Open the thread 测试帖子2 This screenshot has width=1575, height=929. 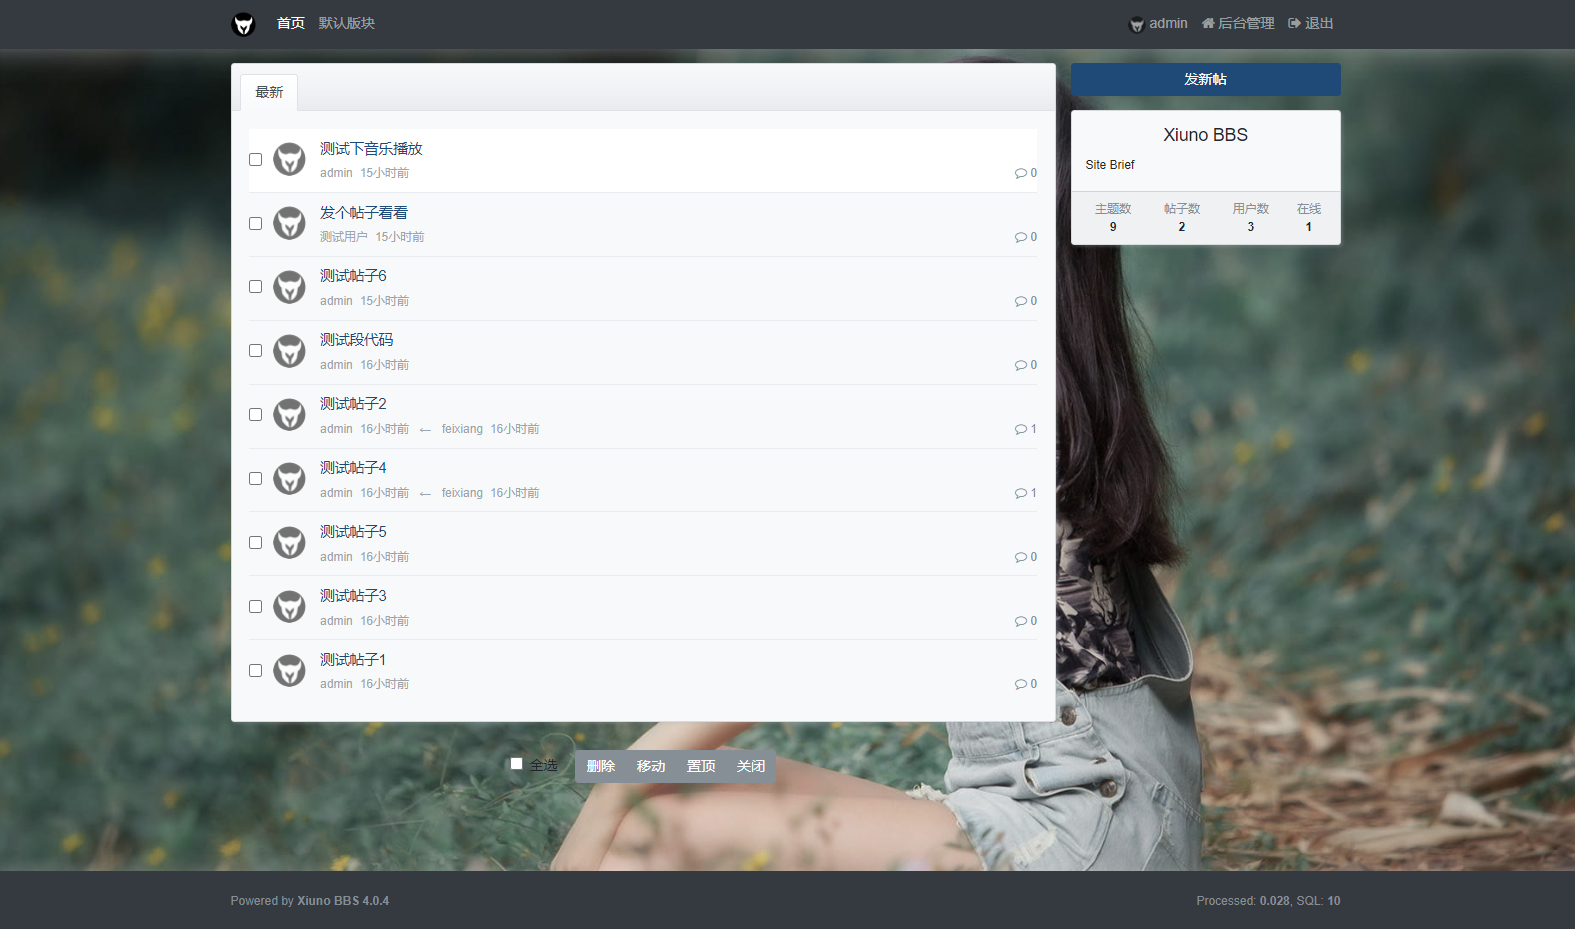pyautogui.click(x=353, y=404)
